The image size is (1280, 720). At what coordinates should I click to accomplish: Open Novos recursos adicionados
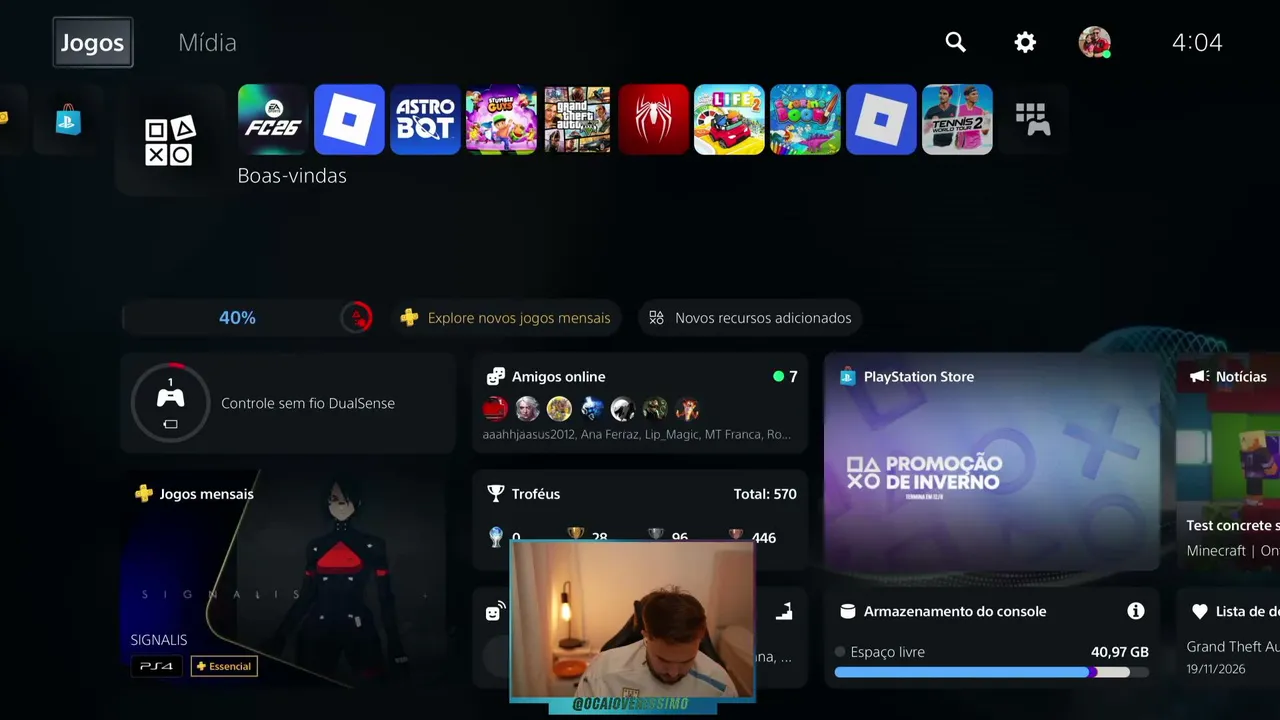click(x=750, y=318)
